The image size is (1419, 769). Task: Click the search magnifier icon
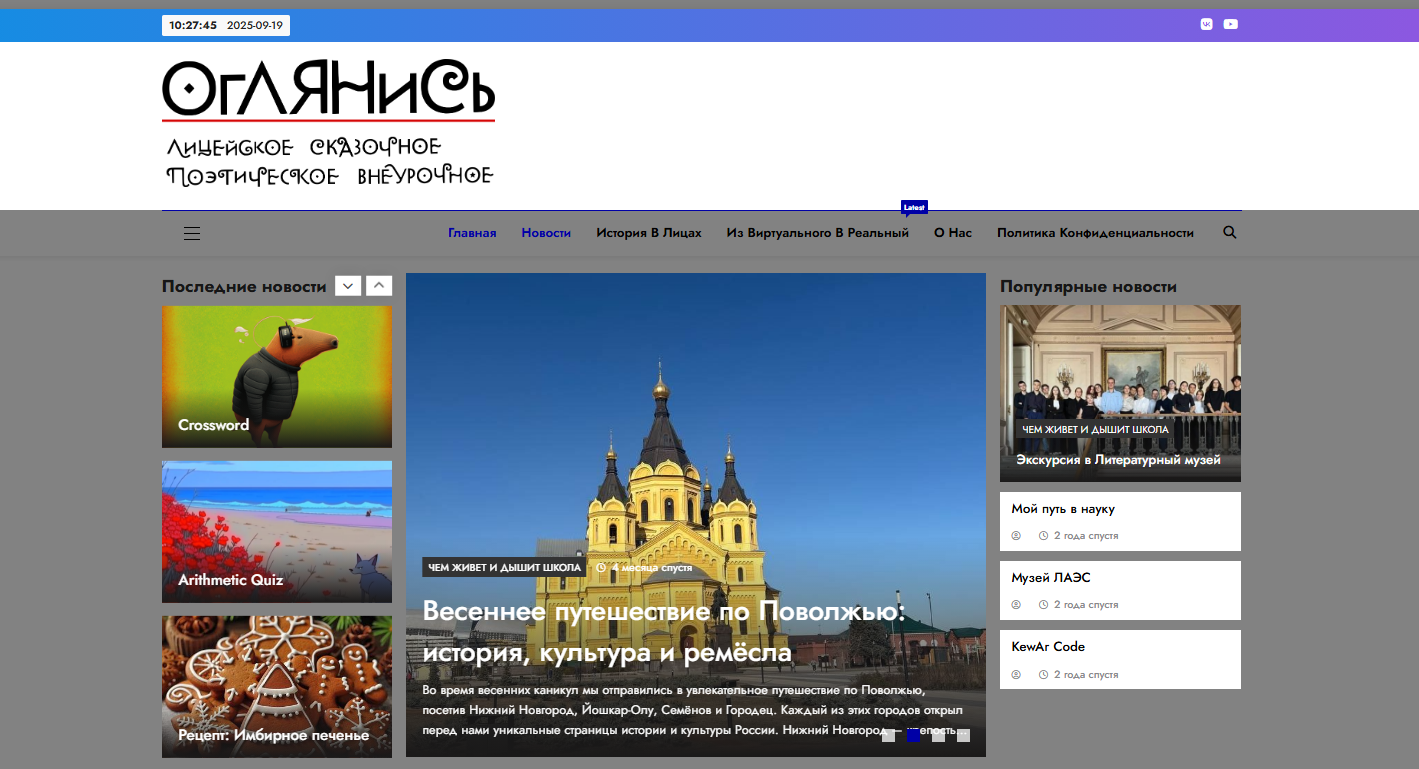click(1229, 232)
